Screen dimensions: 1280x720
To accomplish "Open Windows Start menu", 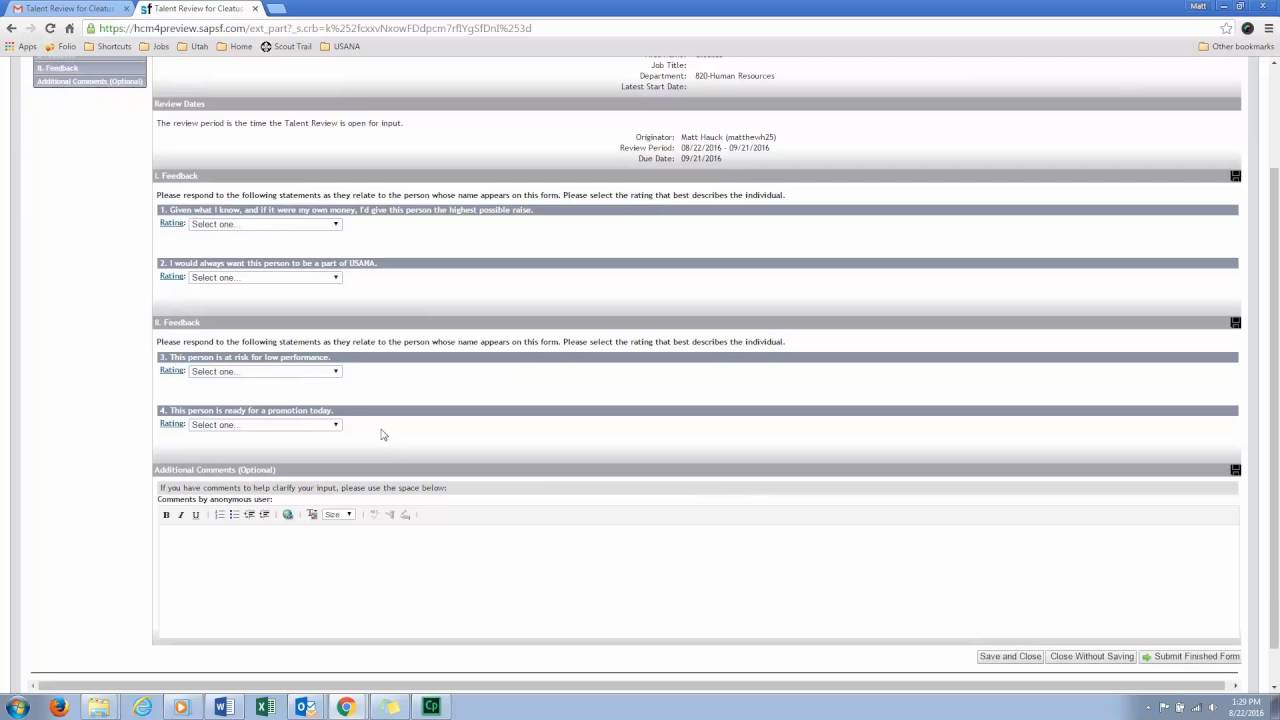I will [x=17, y=707].
